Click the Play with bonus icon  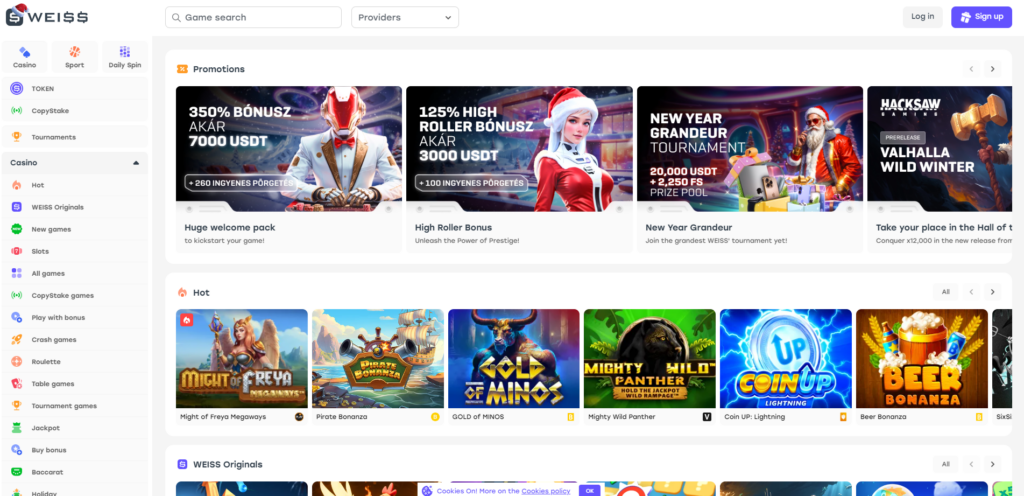click(16, 317)
